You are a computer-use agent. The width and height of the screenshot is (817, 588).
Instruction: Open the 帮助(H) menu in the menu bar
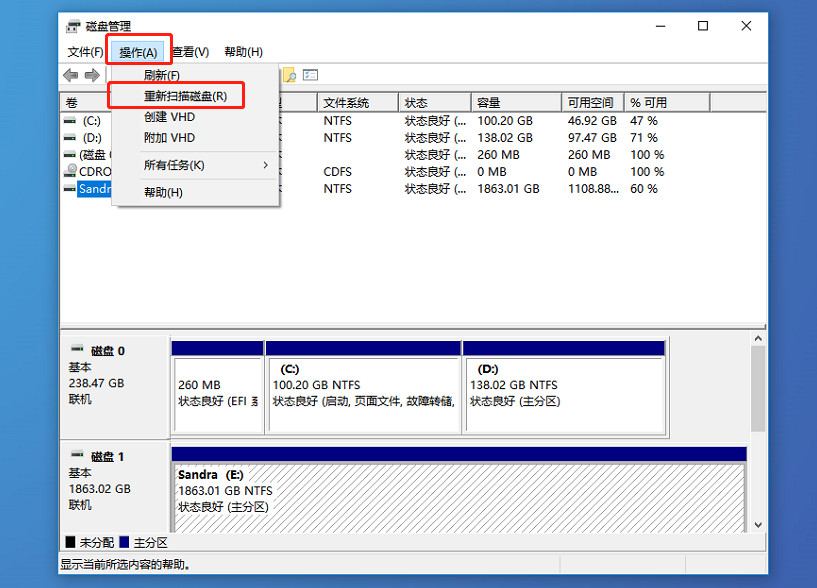pos(243,52)
